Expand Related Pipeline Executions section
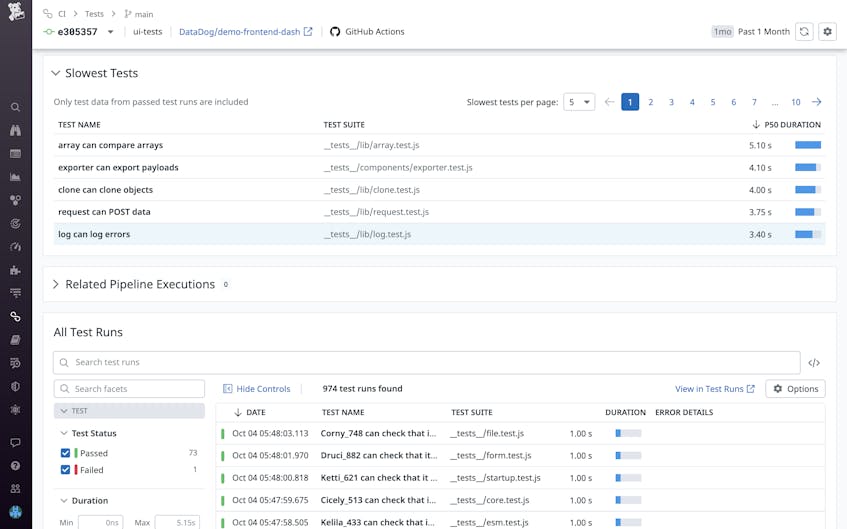This screenshot has height=529, width=847. point(56,284)
